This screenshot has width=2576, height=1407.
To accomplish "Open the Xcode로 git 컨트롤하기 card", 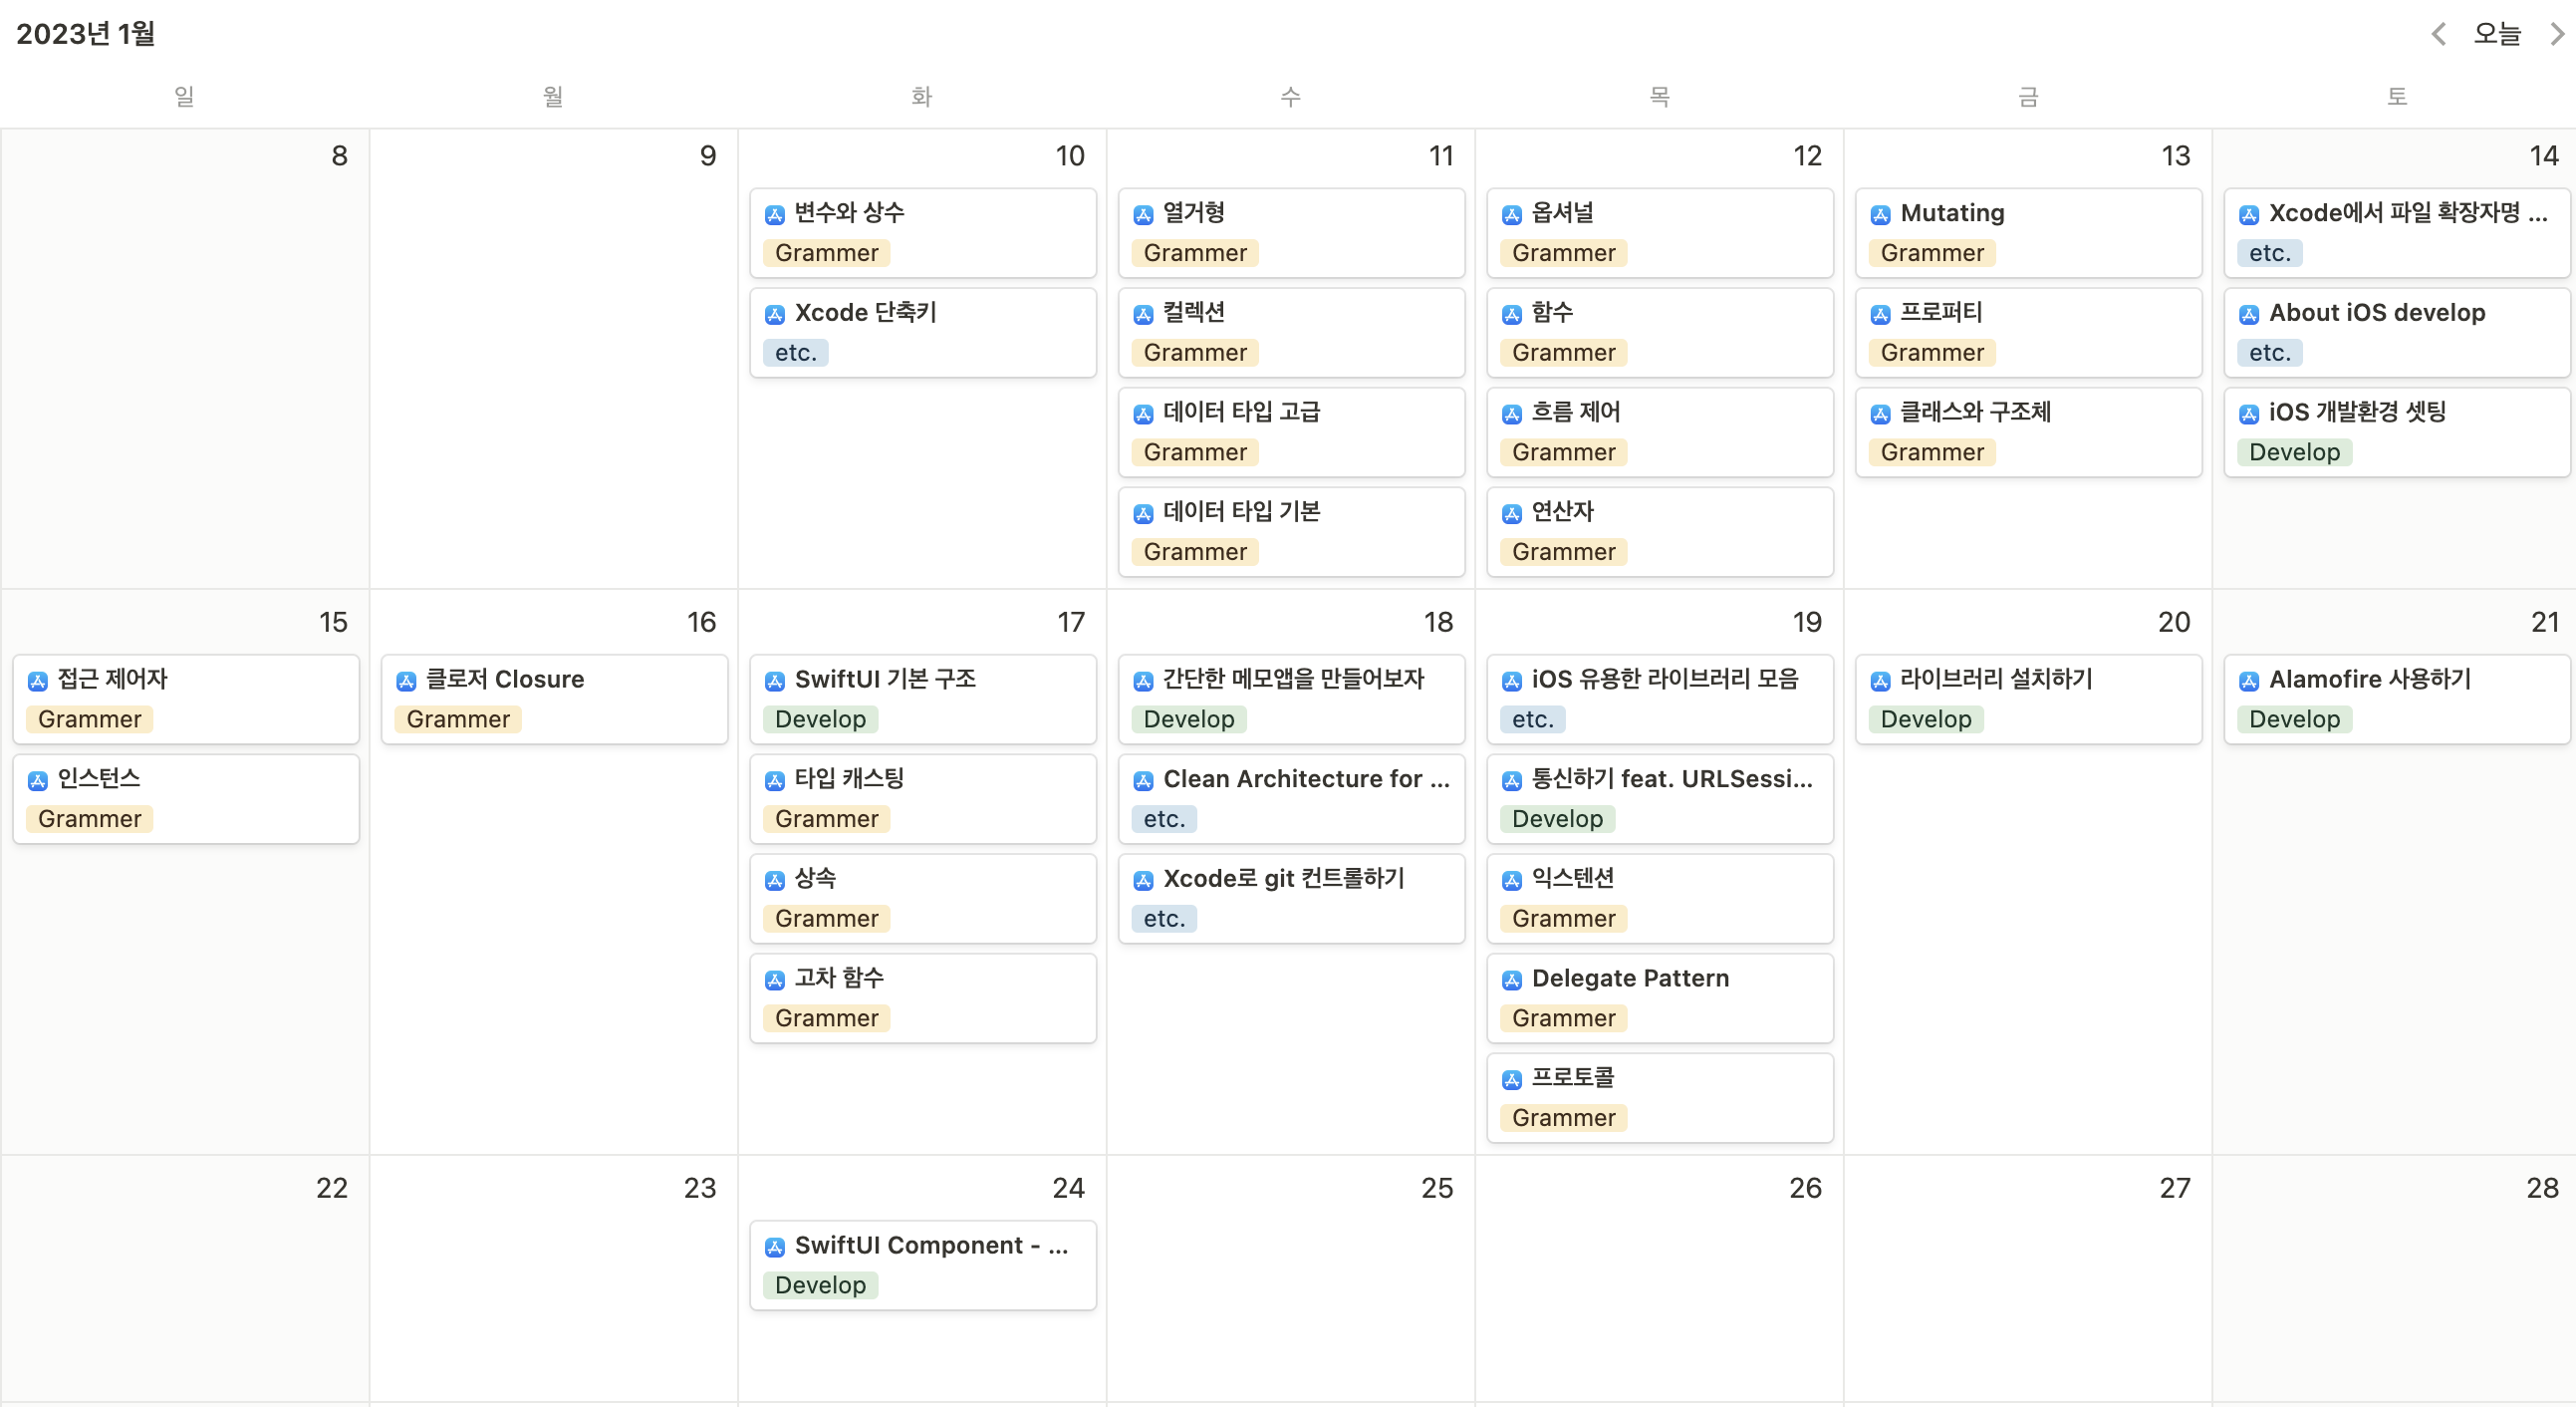I will 1290,897.
